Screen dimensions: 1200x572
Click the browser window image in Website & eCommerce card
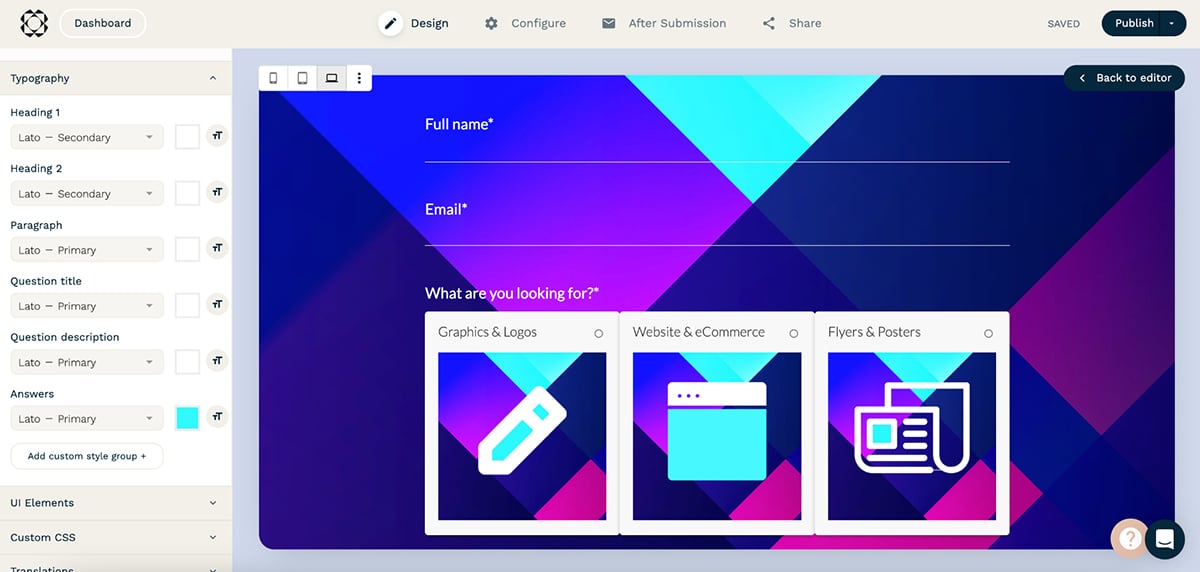tap(717, 436)
